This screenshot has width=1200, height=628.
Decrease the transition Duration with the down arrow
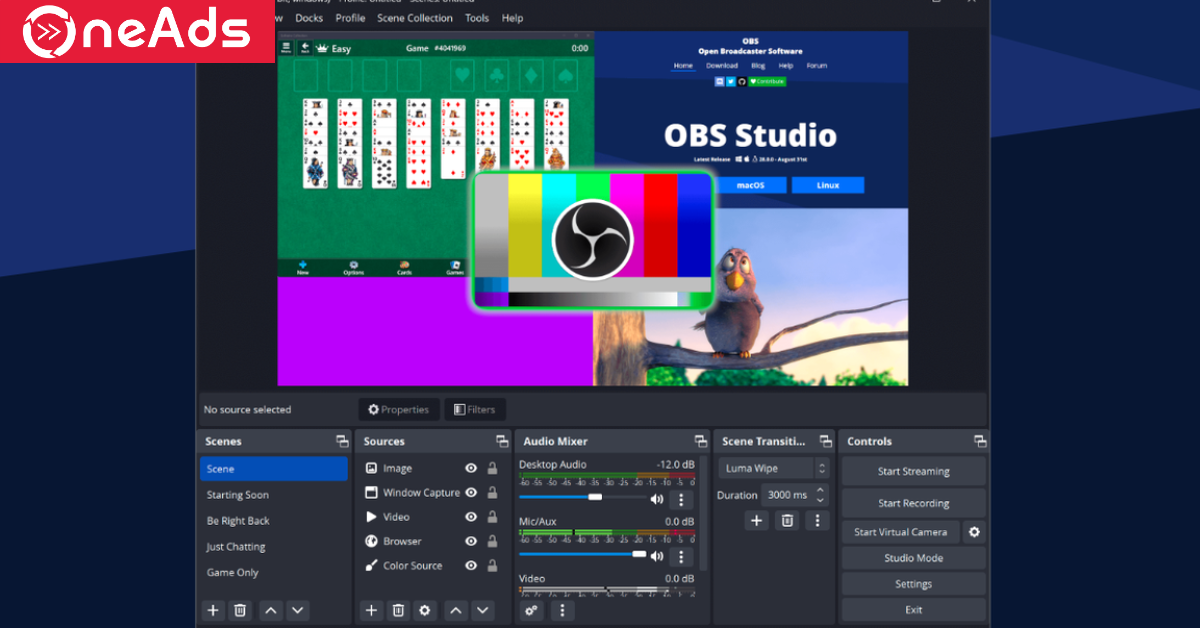click(821, 500)
